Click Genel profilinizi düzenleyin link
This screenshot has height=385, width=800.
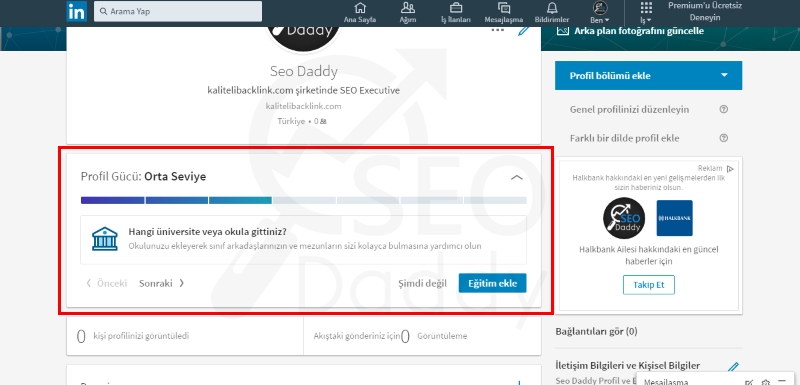coord(629,109)
